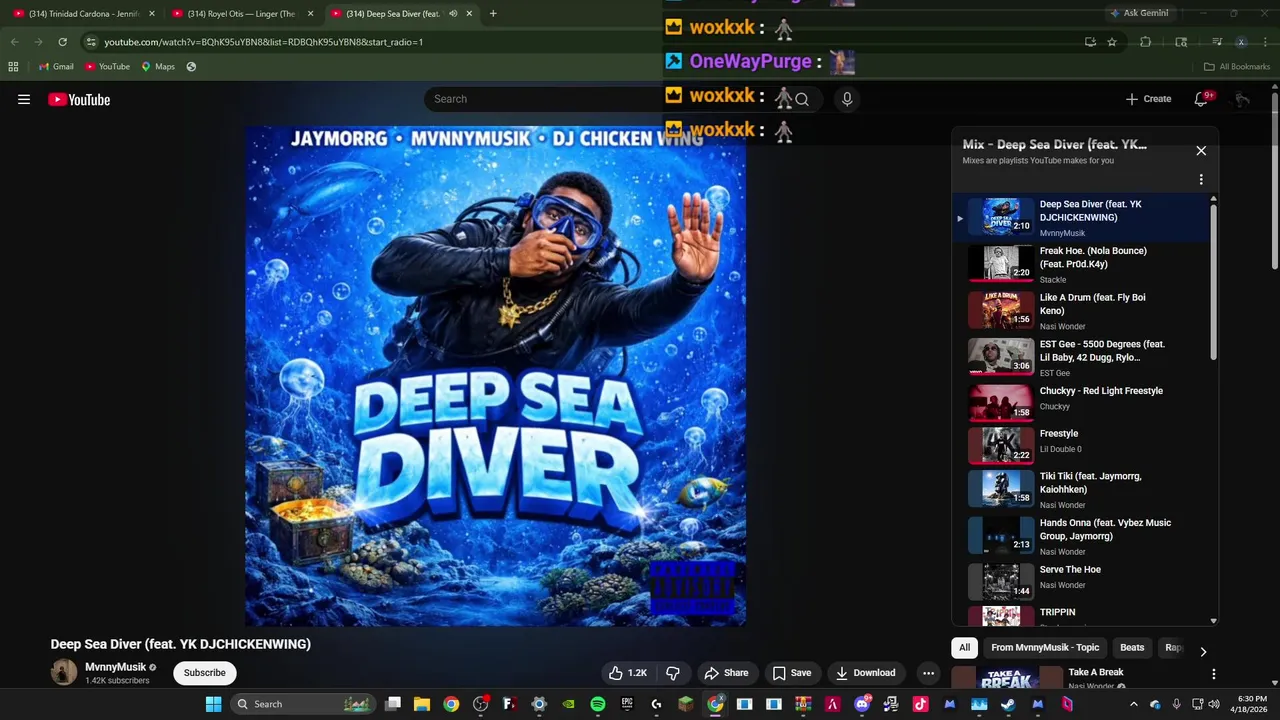Open Epic Games Launcher from the taskbar
Screen dimensions: 1280x720
coord(627,704)
